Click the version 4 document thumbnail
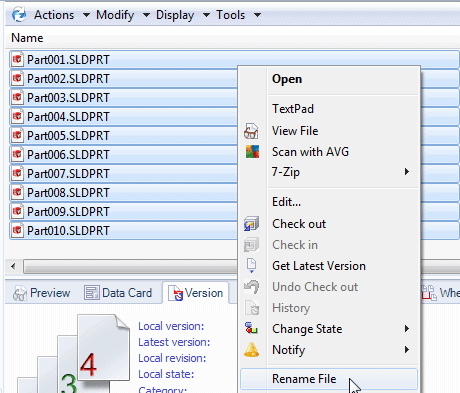The height and width of the screenshot is (393, 460). 103,347
